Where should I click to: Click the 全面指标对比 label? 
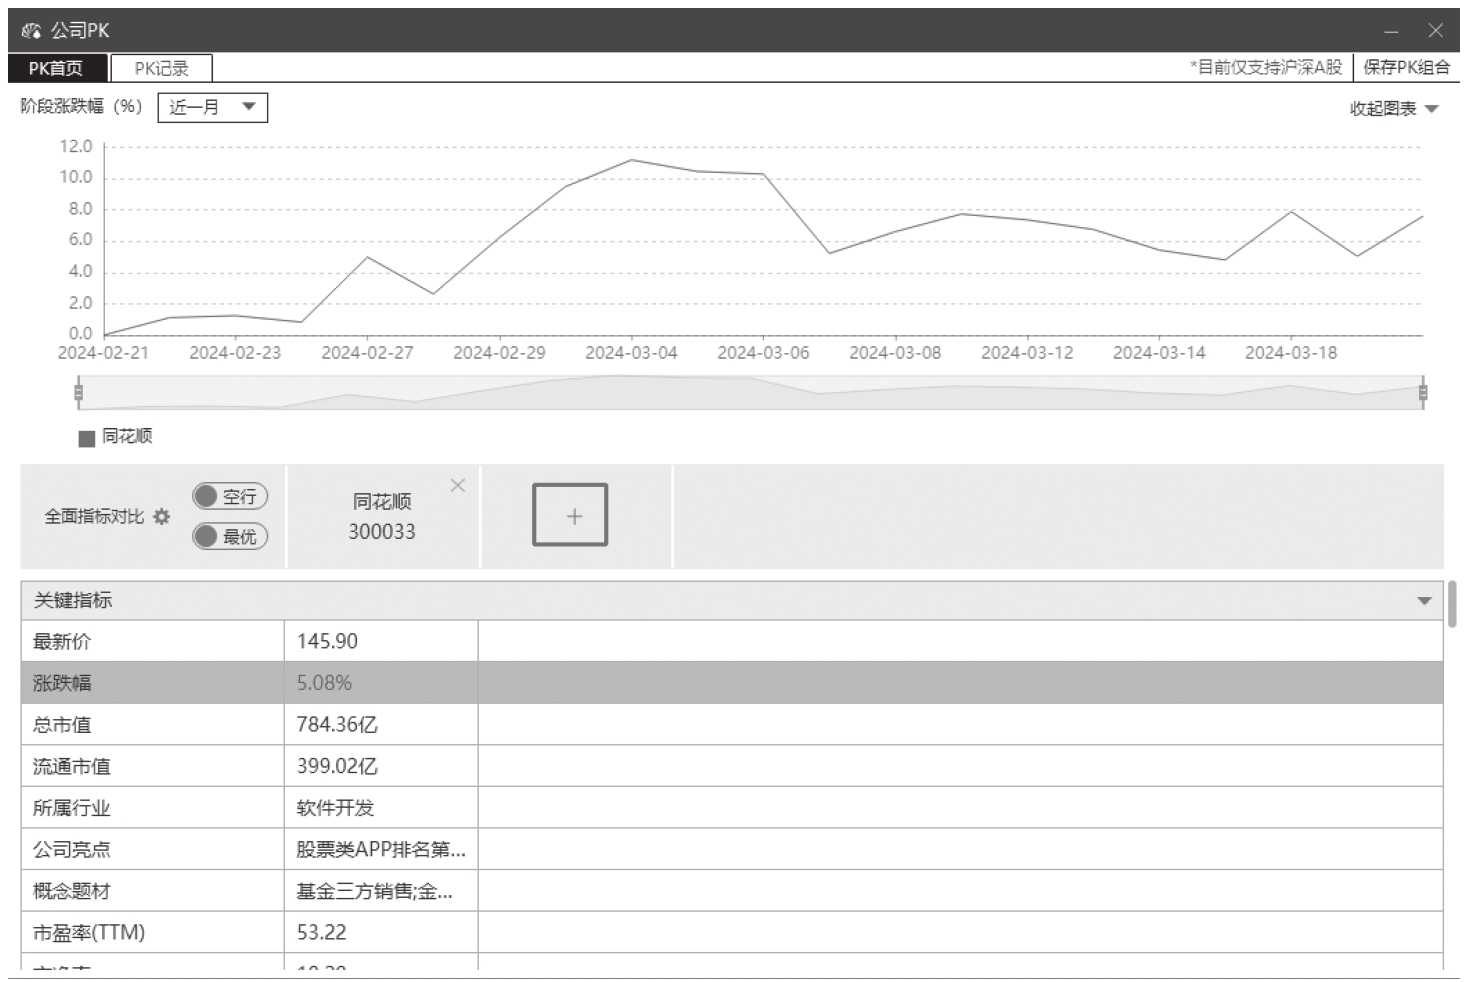click(94, 516)
